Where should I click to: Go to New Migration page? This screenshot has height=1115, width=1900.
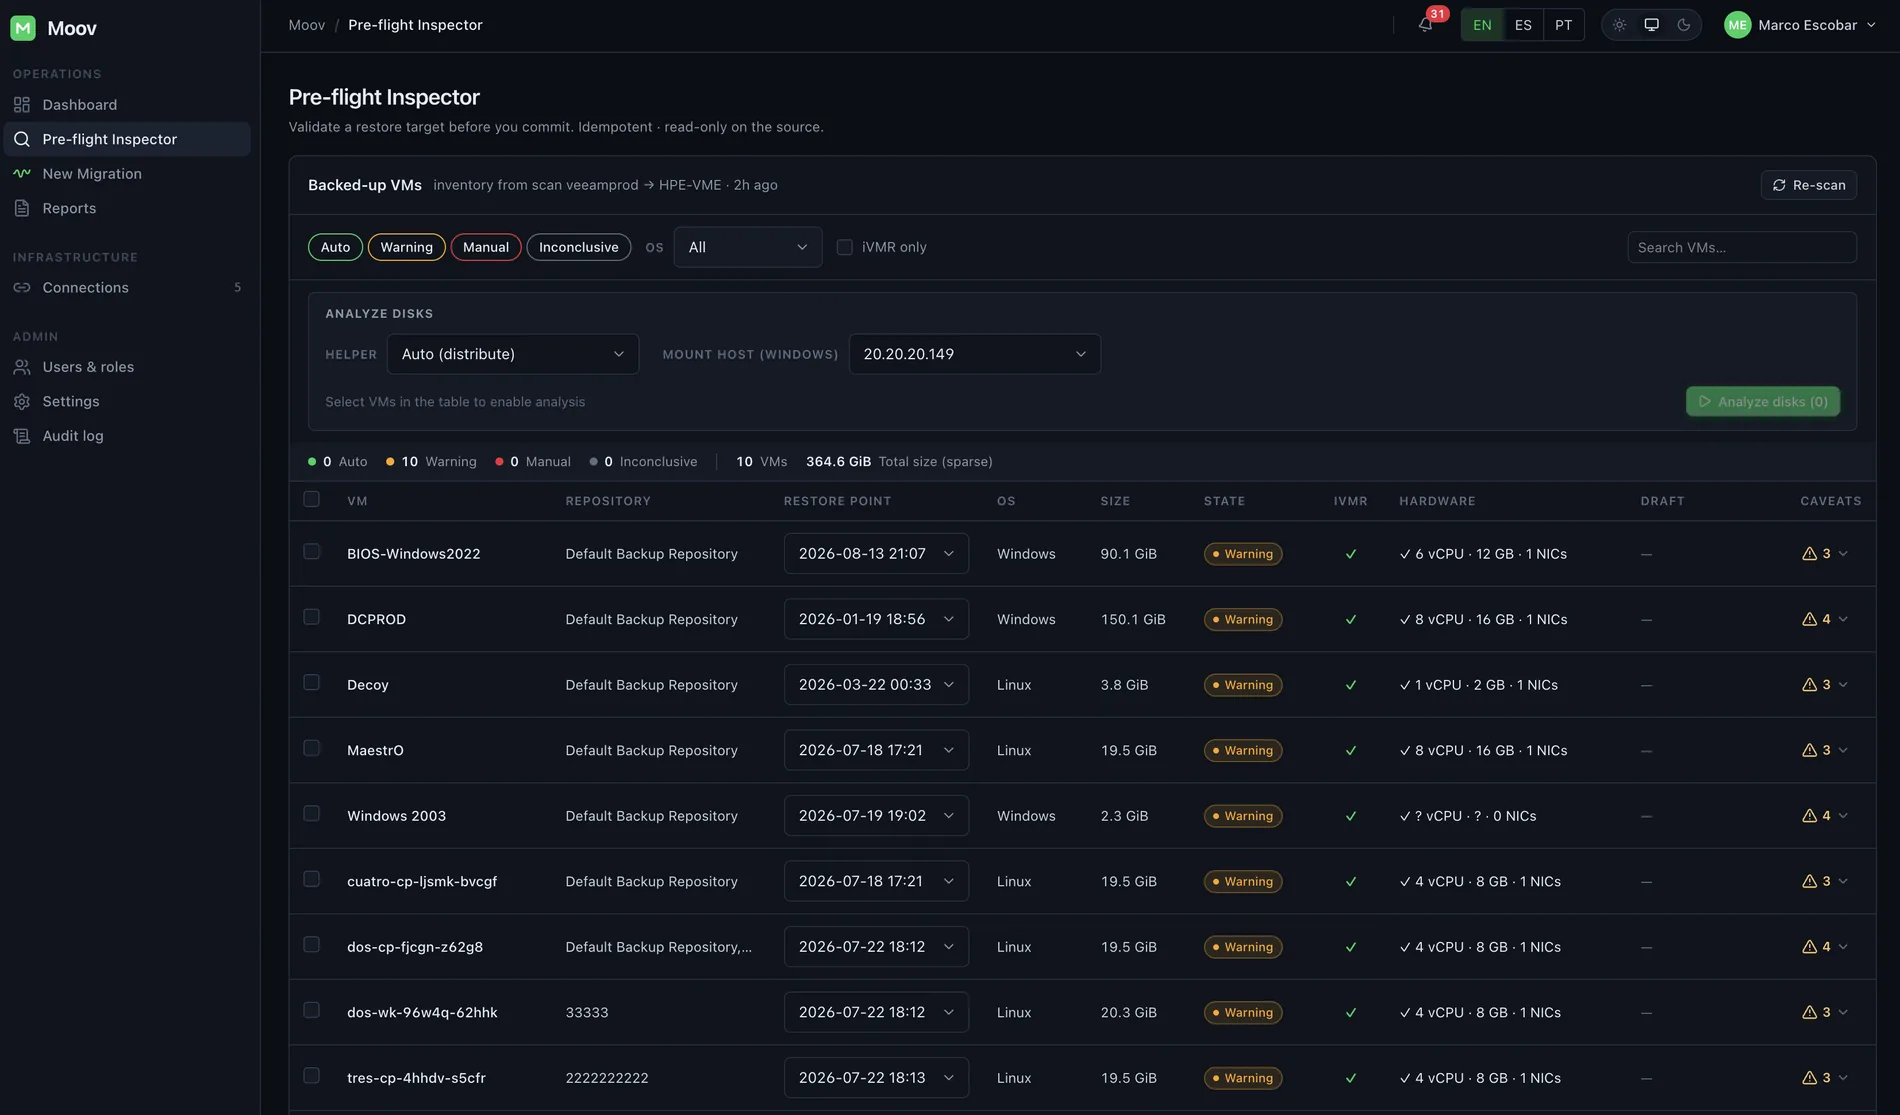point(127,174)
